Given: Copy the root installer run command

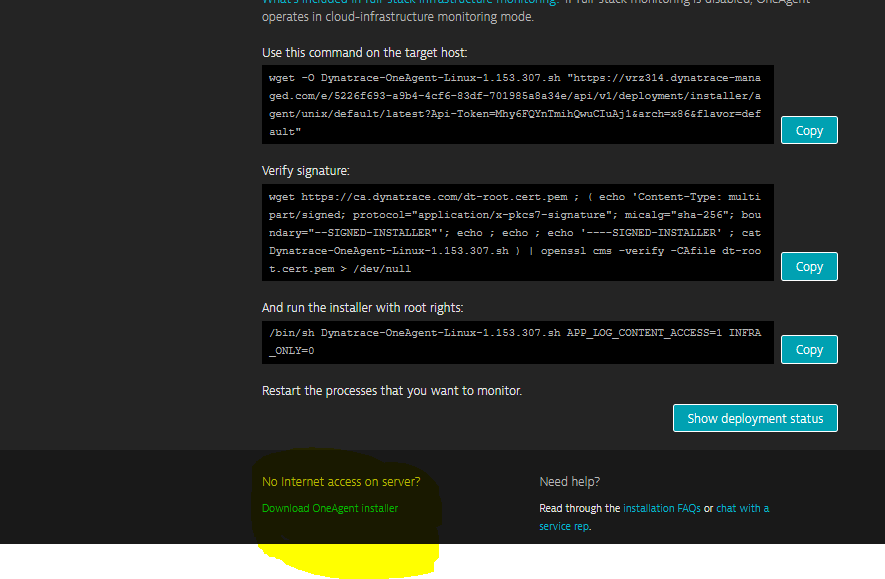Looking at the screenshot, I should click(808, 350).
